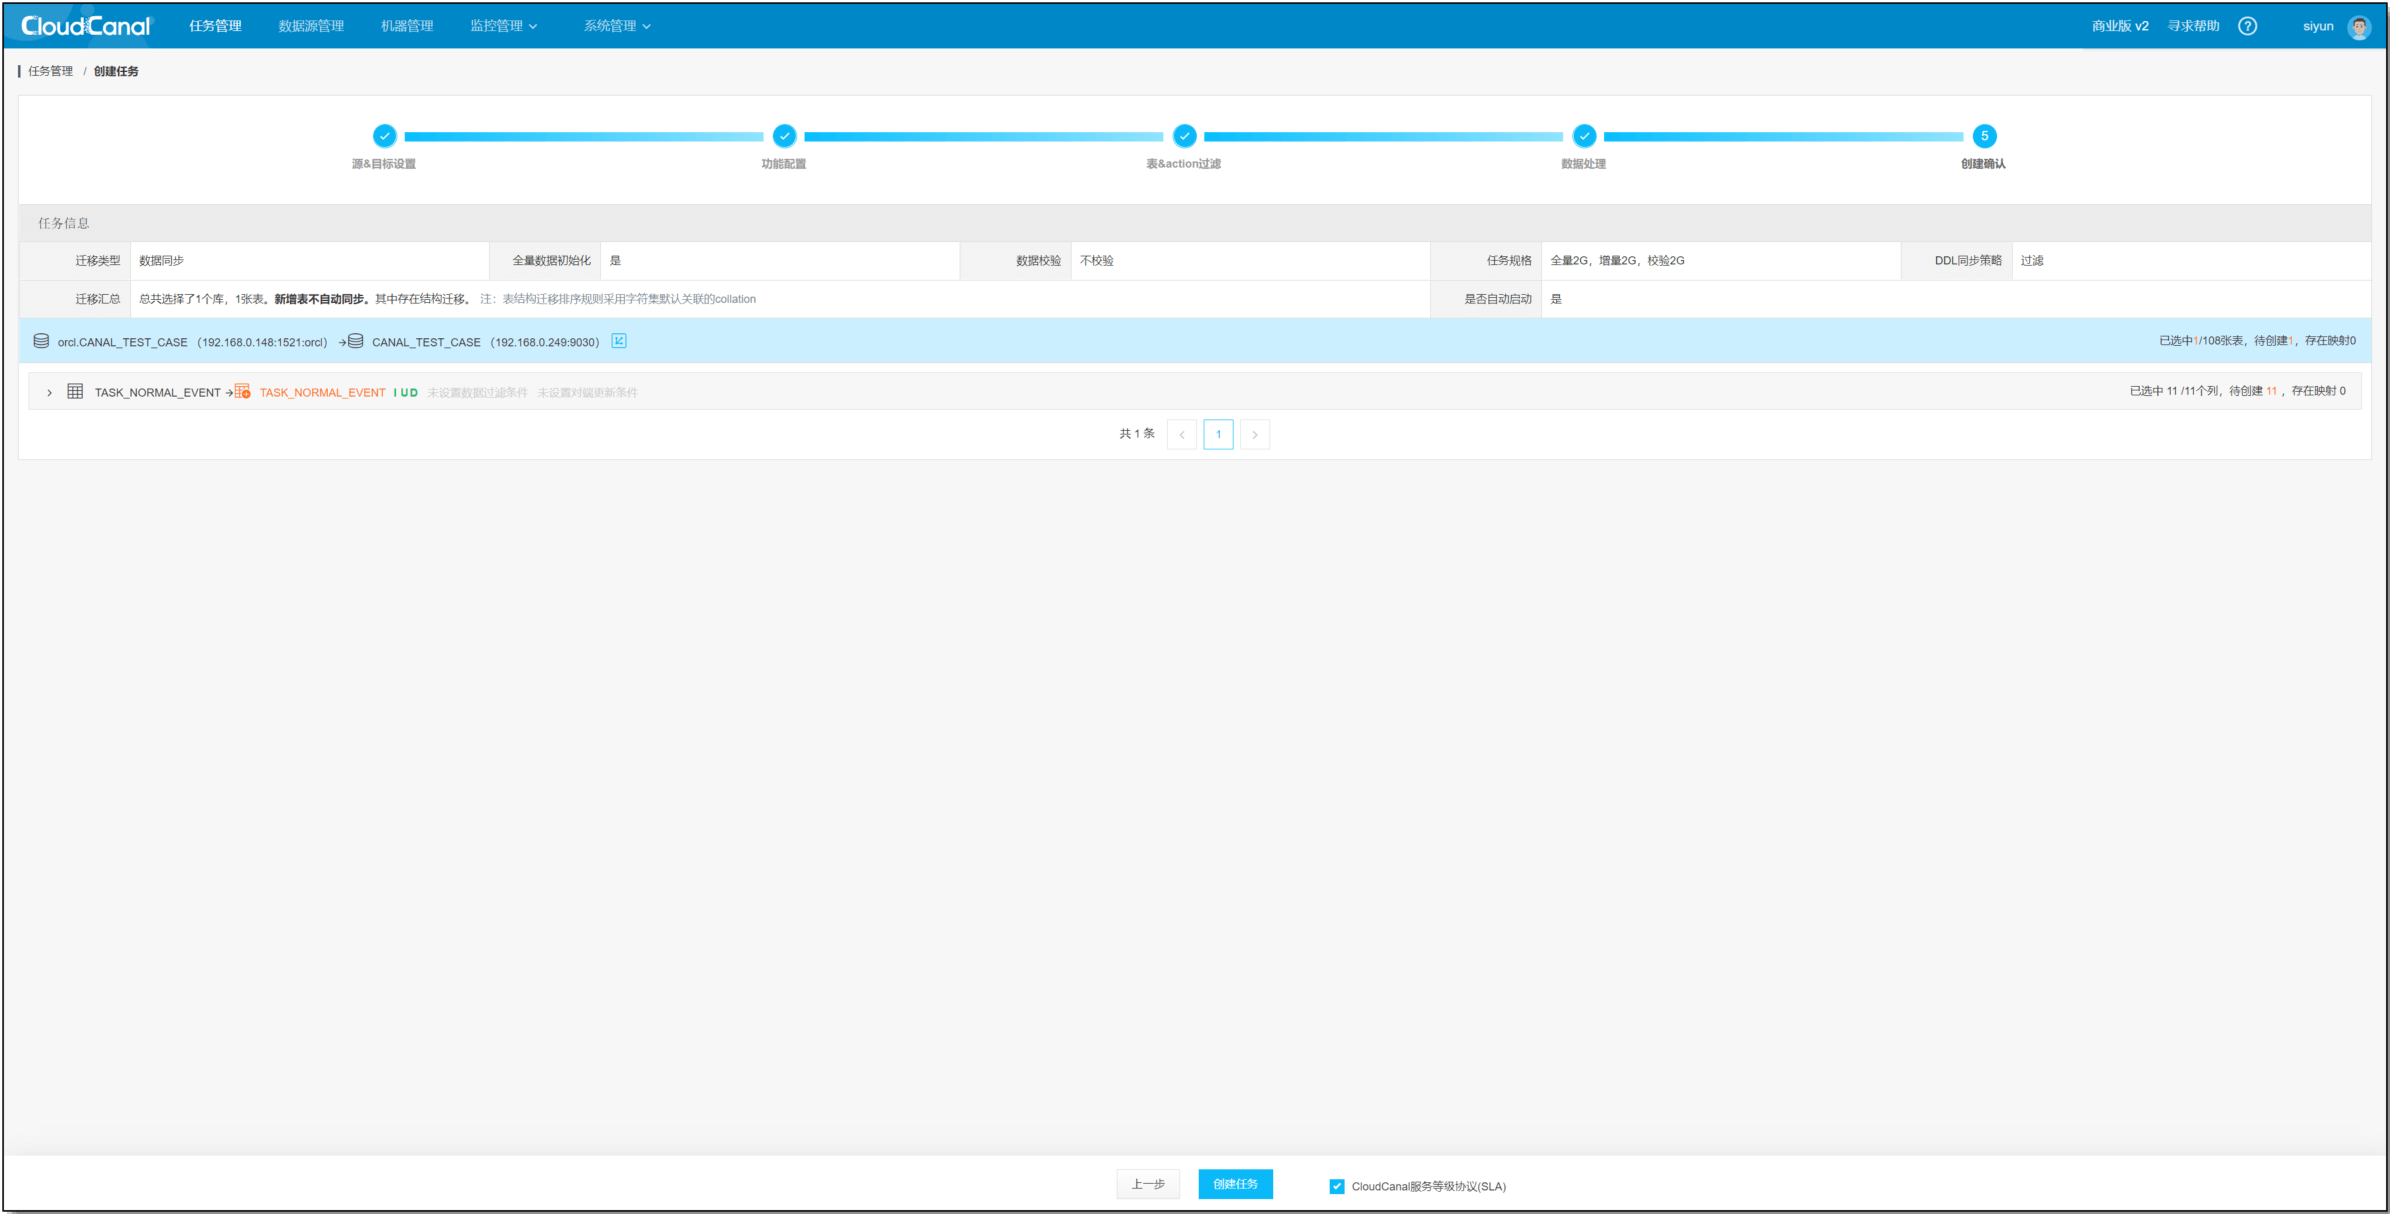Click the progress bar between steps 功能配置 and 表&action过滤
Screen dimensions: 2390x1214
(x=984, y=136)
